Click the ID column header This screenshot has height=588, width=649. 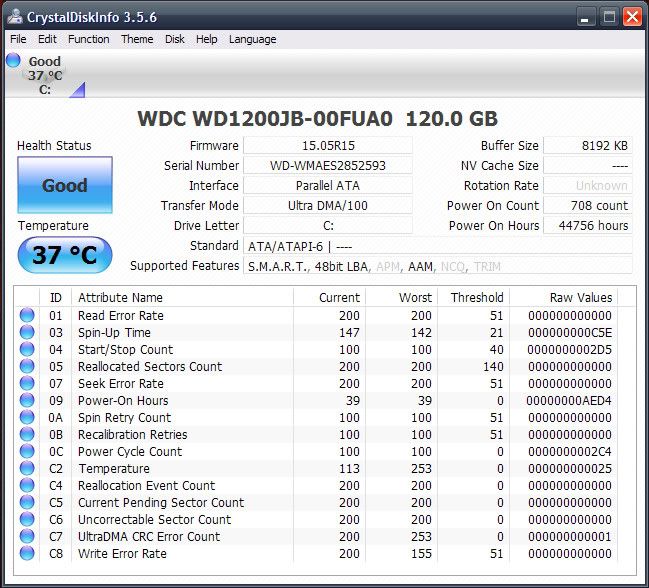click(x=55, y=298)
